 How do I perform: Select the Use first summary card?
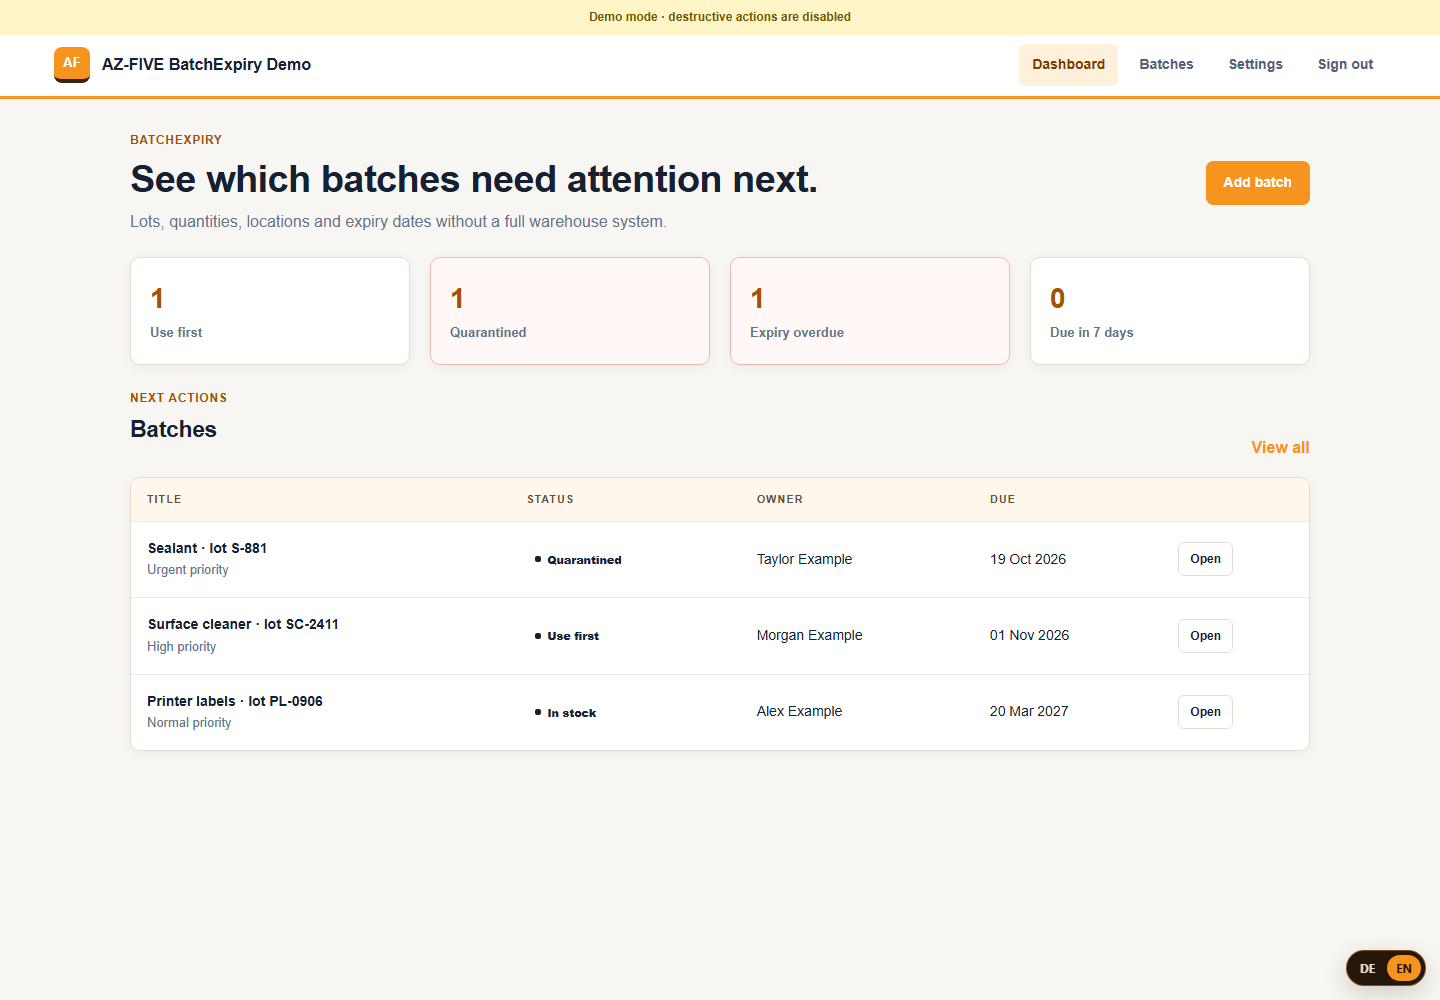[x=270, y=311]
